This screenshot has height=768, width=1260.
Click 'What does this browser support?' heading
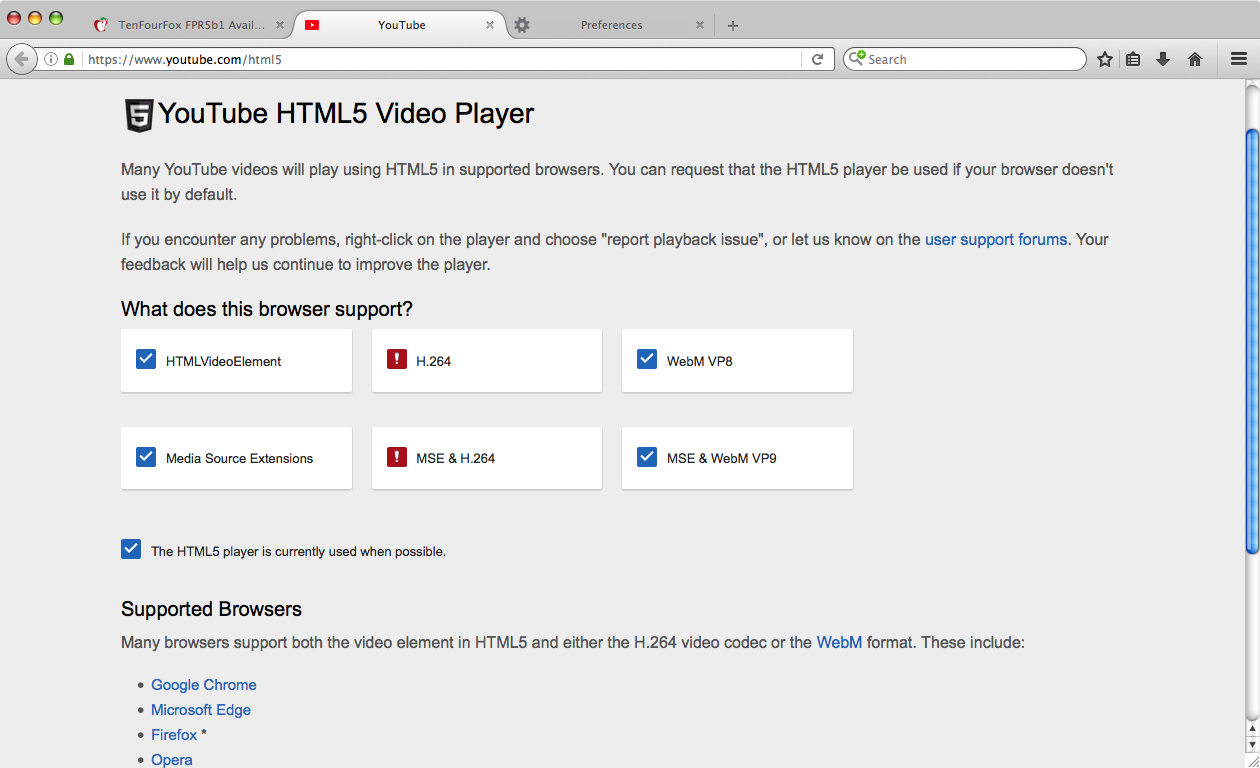[267, 309]
